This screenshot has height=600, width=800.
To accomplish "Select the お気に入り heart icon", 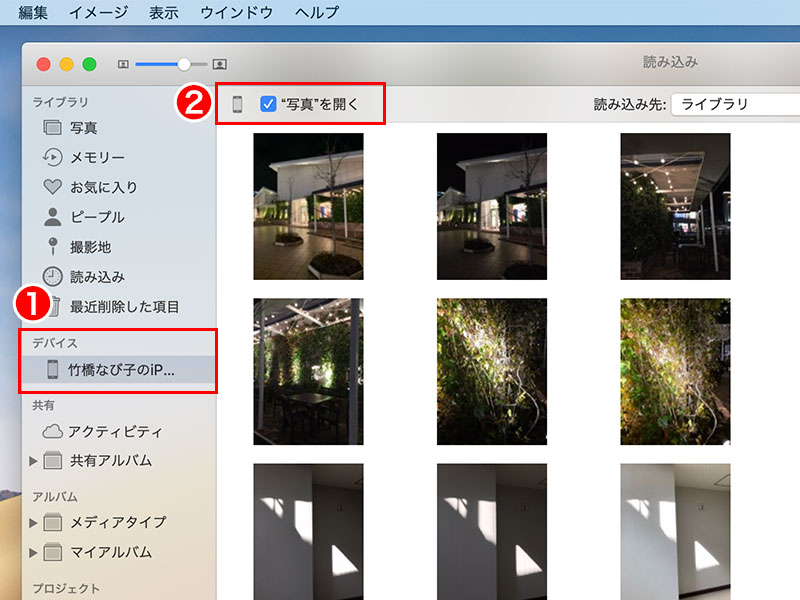I will 52,187.
